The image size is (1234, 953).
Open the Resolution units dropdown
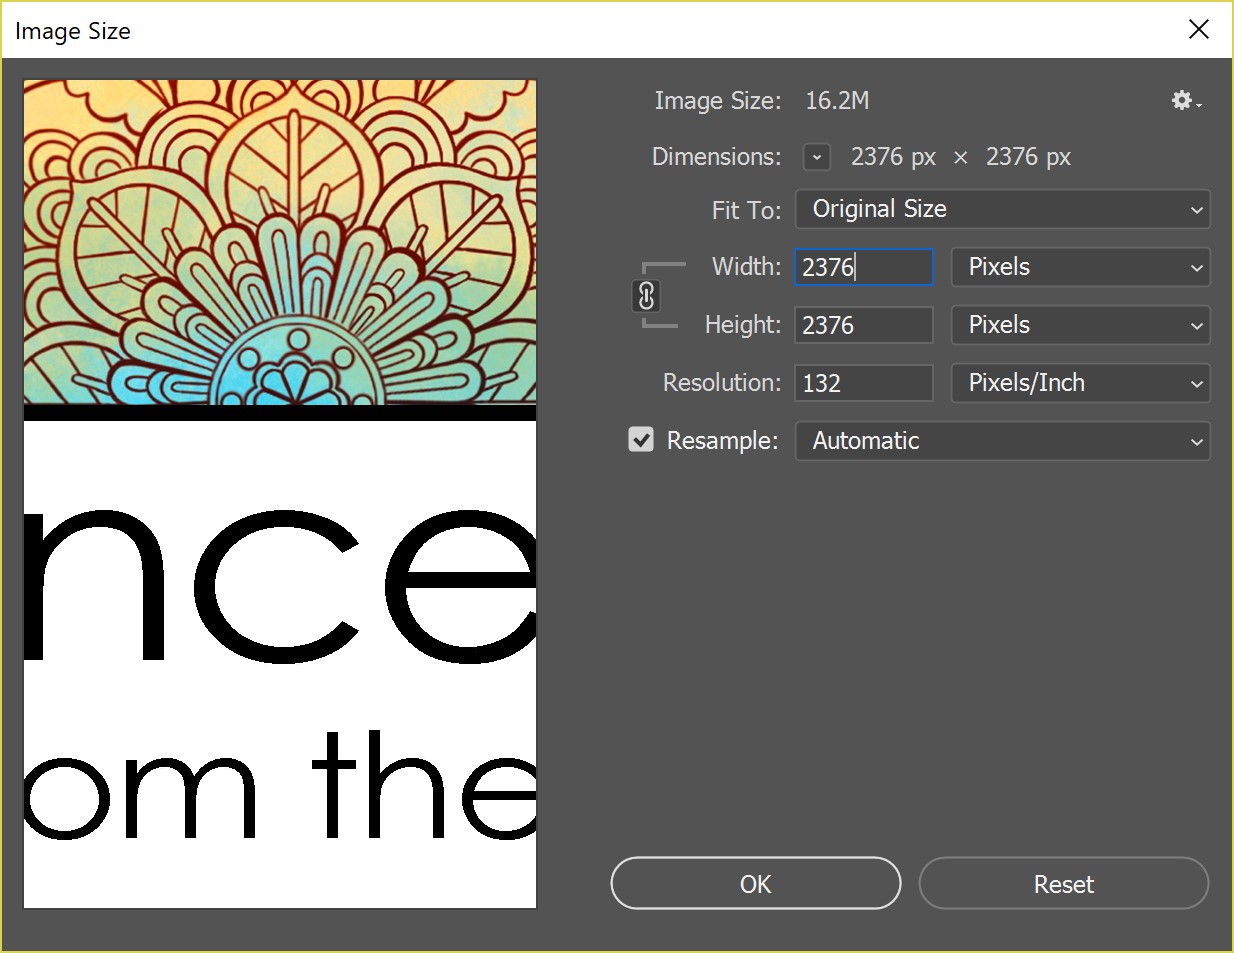pyautogui.click(x=1080, y=383)
